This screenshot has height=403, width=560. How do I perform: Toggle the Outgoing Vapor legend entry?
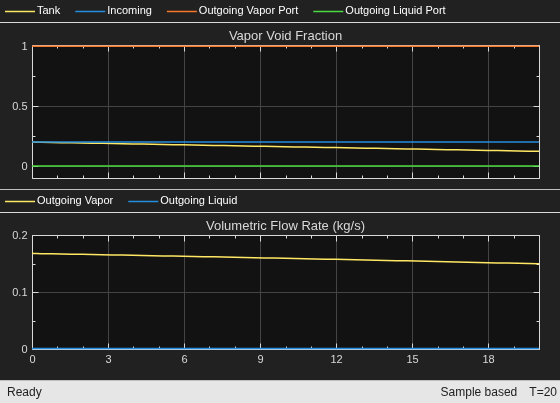(x=59, y=200)
